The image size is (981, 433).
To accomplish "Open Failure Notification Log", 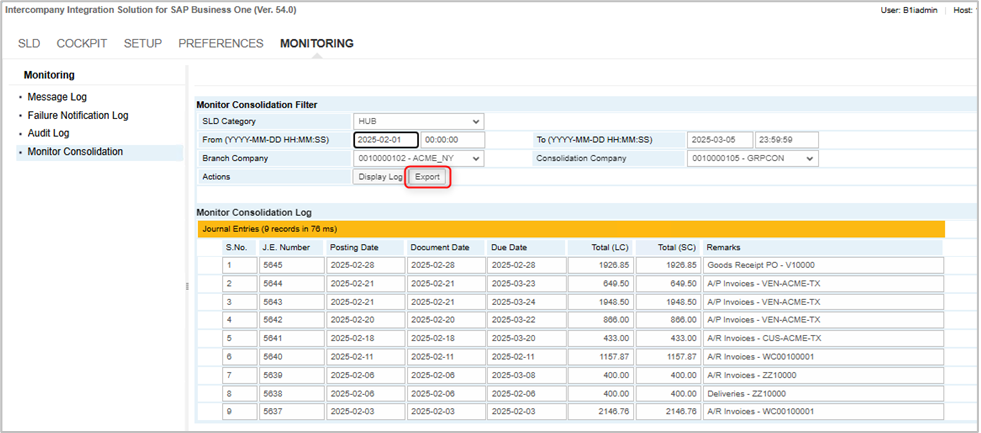I will click(x=78, y=115).
